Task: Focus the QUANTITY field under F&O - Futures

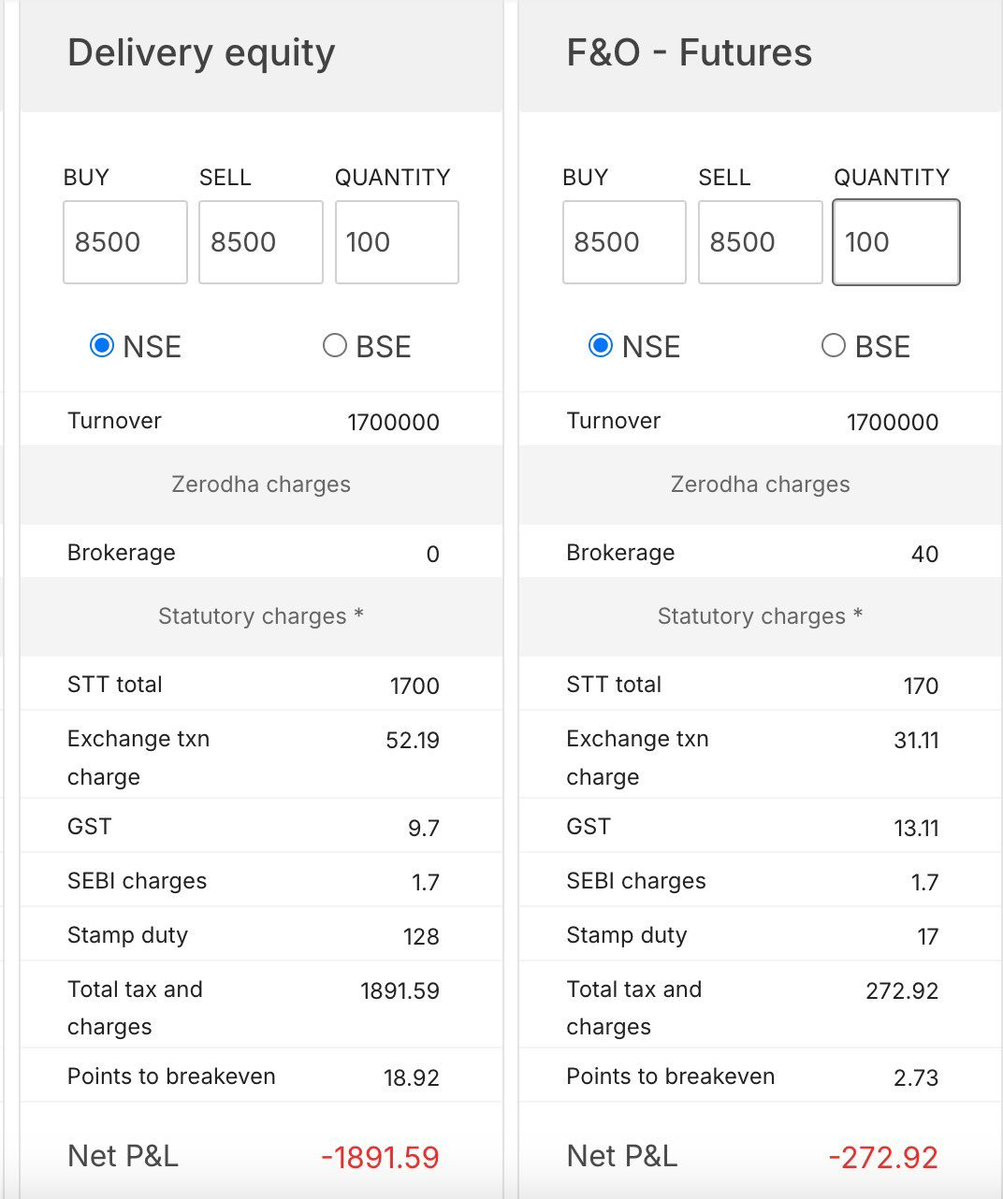Action: 895,242
